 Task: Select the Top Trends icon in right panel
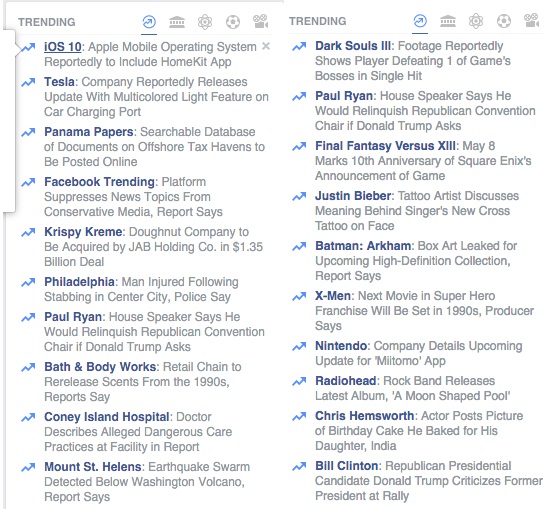point(420,21)
